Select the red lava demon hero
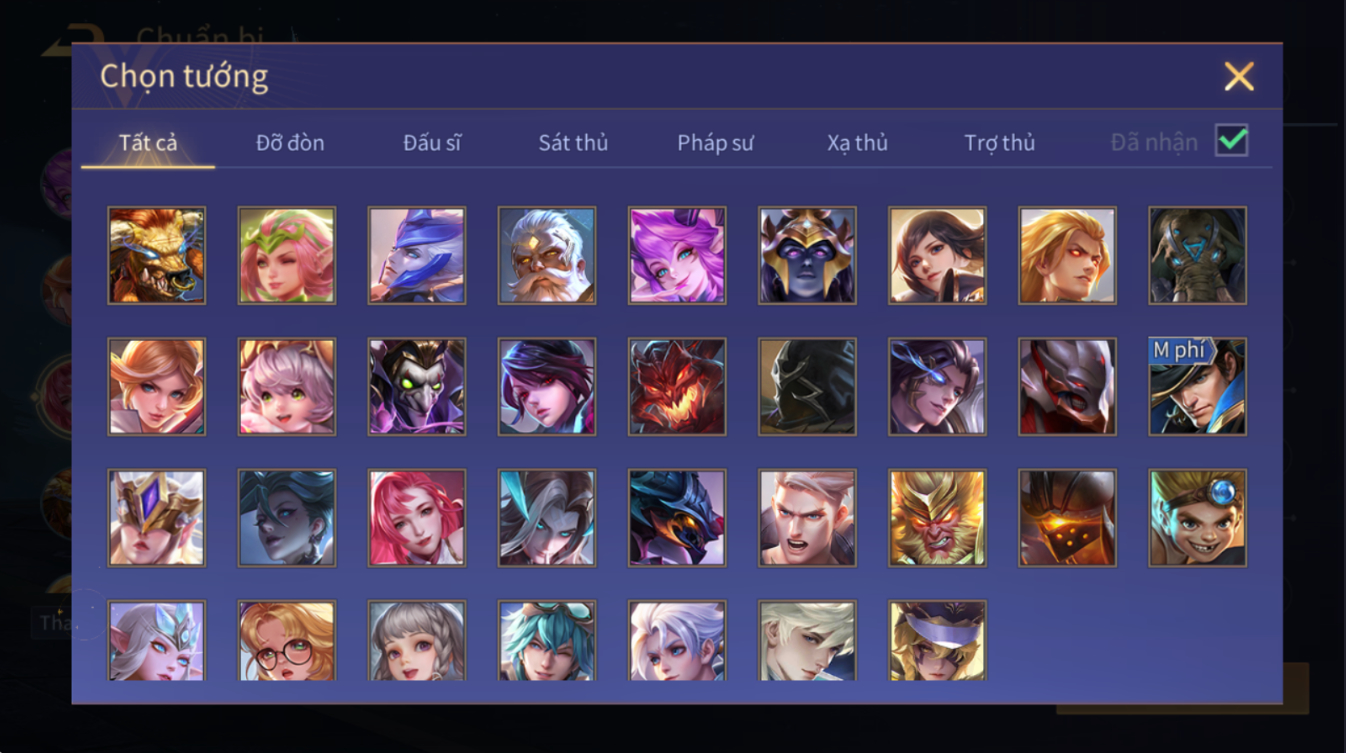This screenshot has height=753, width=1346. [677, 386]
